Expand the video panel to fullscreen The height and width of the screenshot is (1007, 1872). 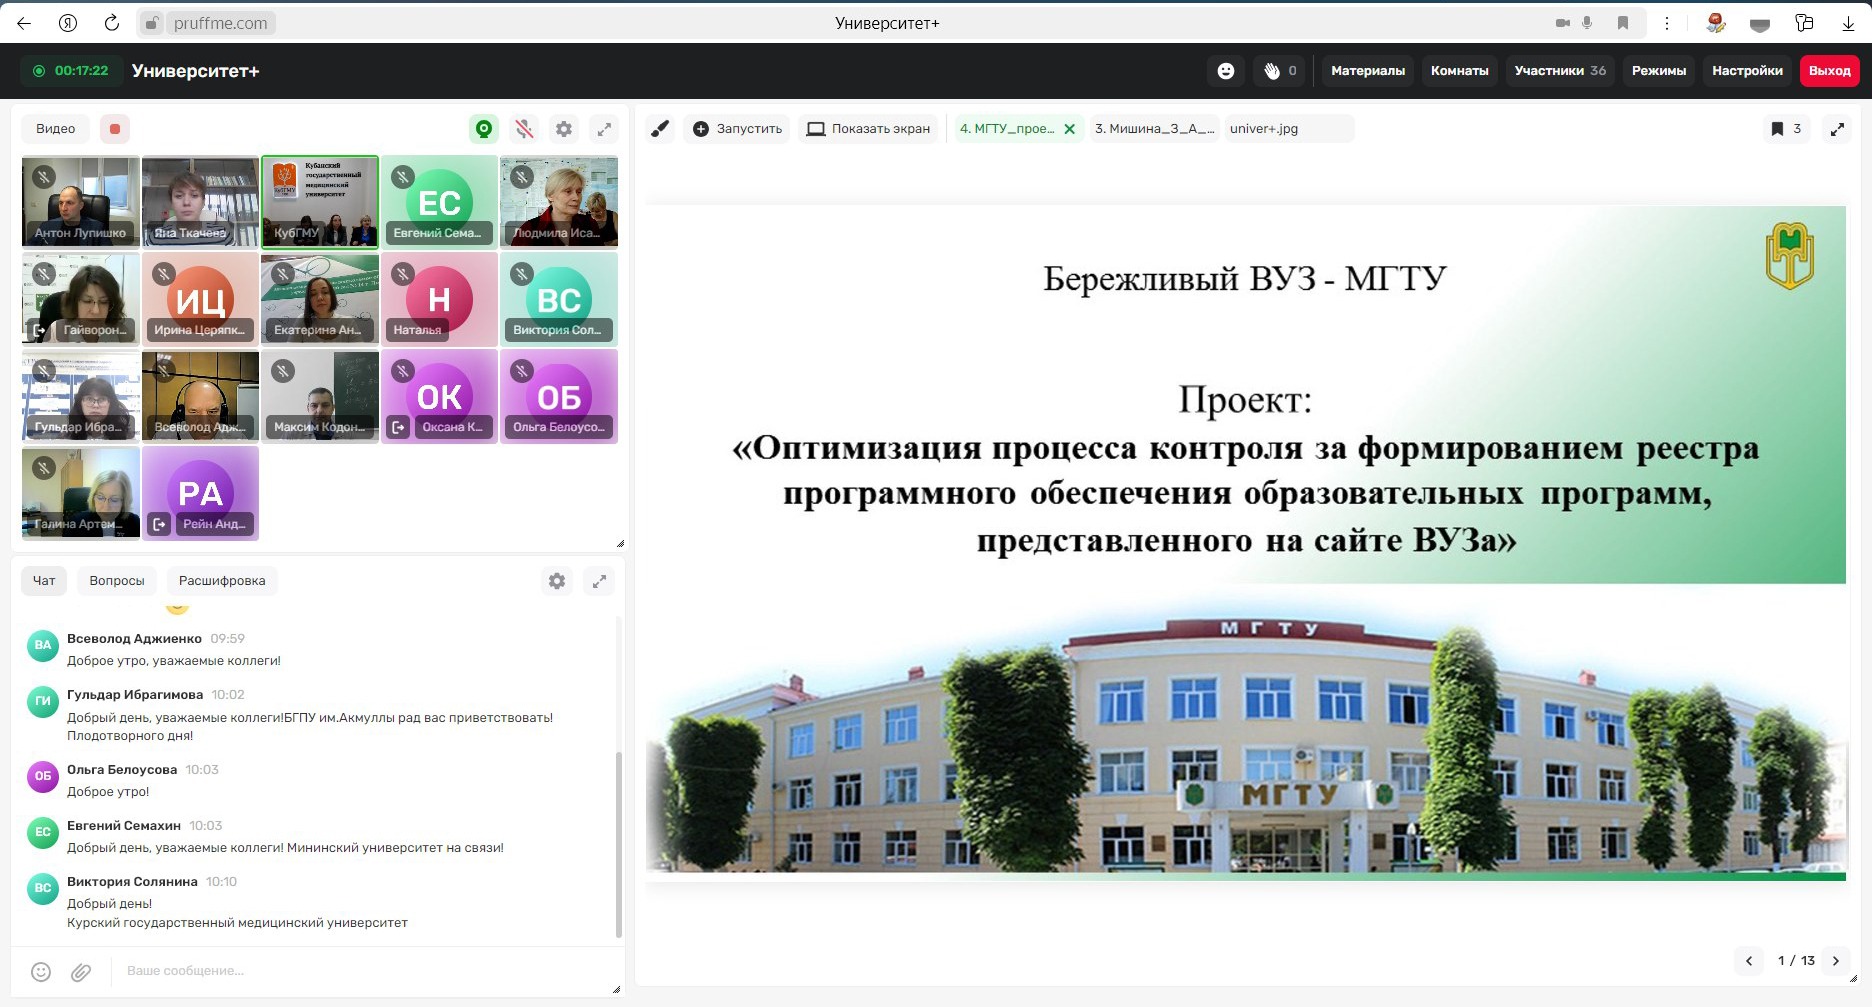coord(604,129)
